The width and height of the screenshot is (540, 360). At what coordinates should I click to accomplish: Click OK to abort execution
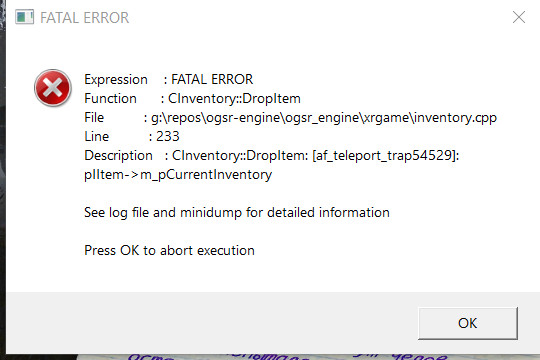[468, 323]
